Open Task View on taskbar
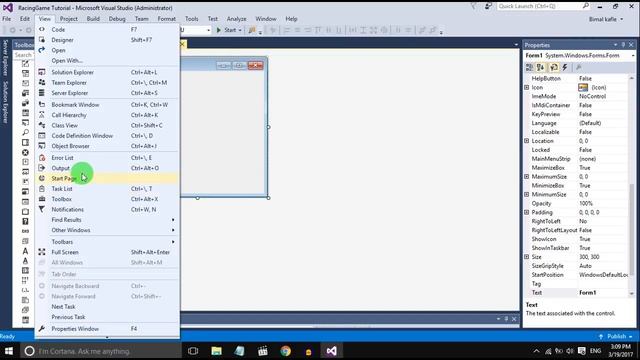Screen dimensions: 640x360 193,351
